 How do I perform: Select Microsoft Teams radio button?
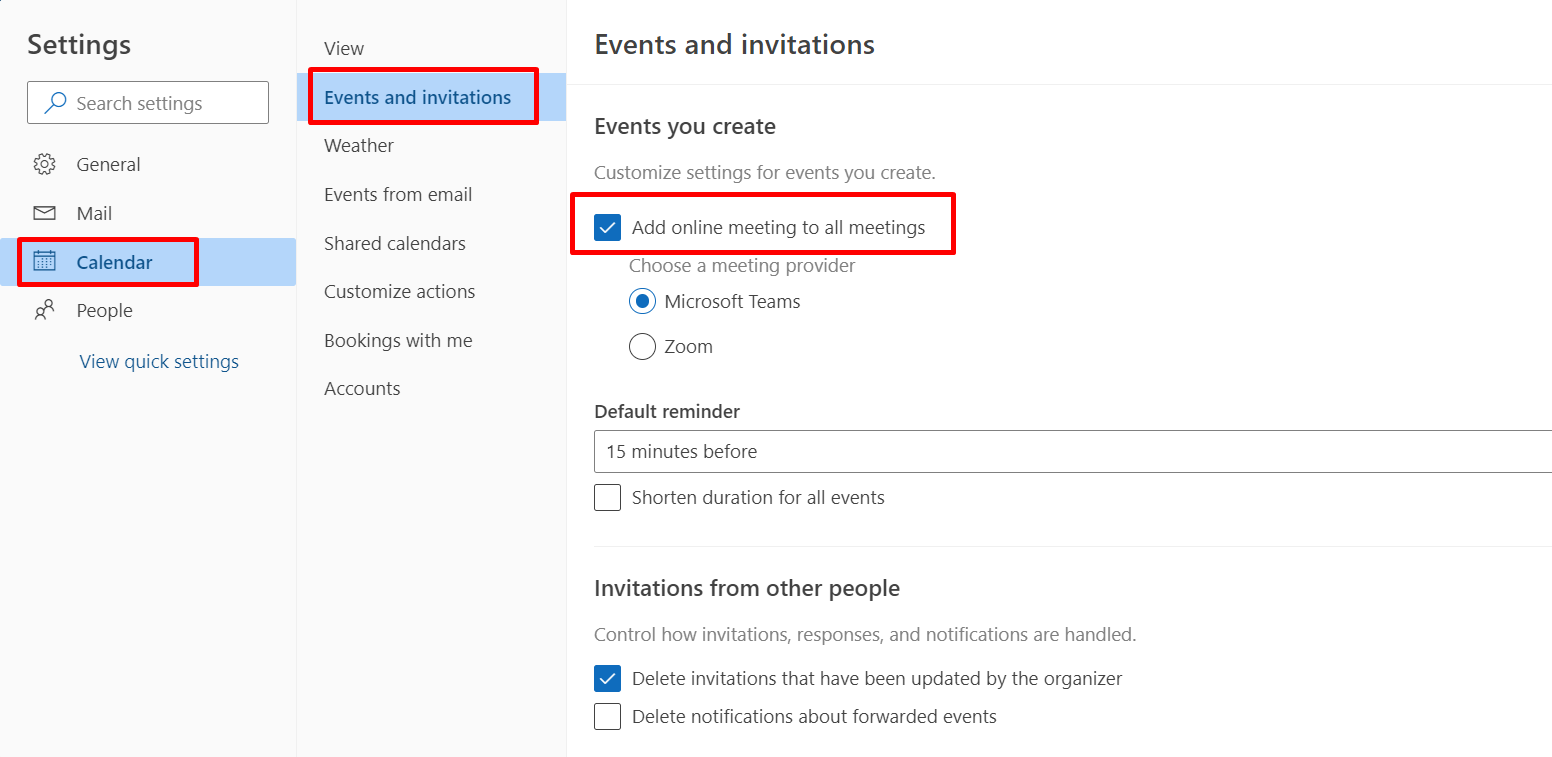click(642, 302)
